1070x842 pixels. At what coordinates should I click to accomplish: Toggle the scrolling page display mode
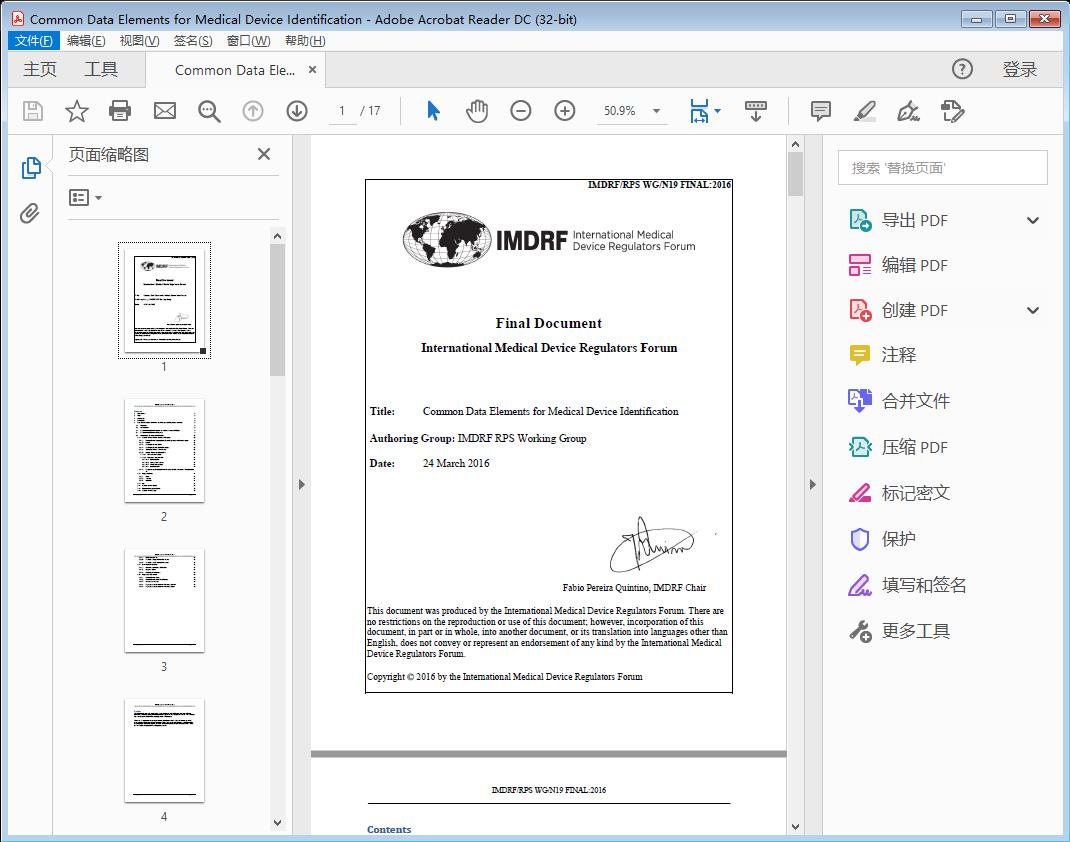click(x=755, y=111)
